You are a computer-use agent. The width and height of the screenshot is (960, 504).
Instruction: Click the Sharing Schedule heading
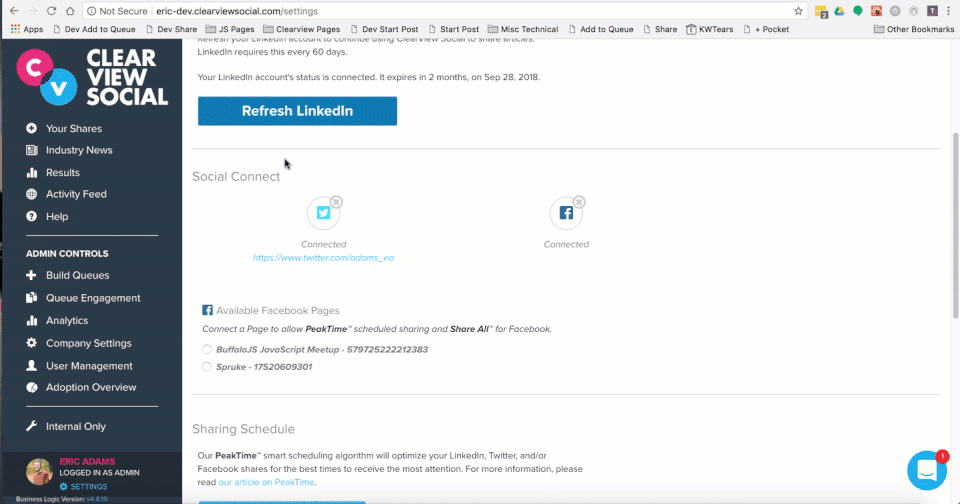pyautogui.click(x=243, y=429)
